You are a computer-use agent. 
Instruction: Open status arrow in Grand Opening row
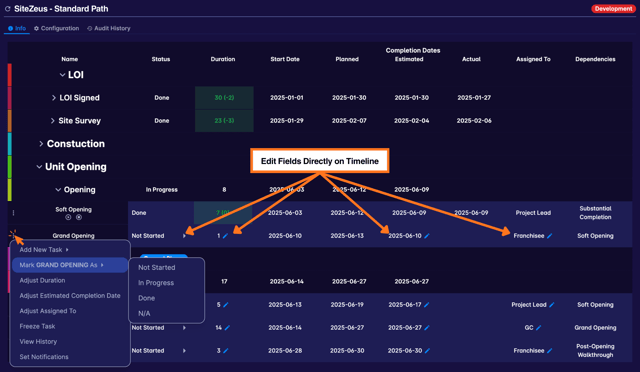[184, 236]
